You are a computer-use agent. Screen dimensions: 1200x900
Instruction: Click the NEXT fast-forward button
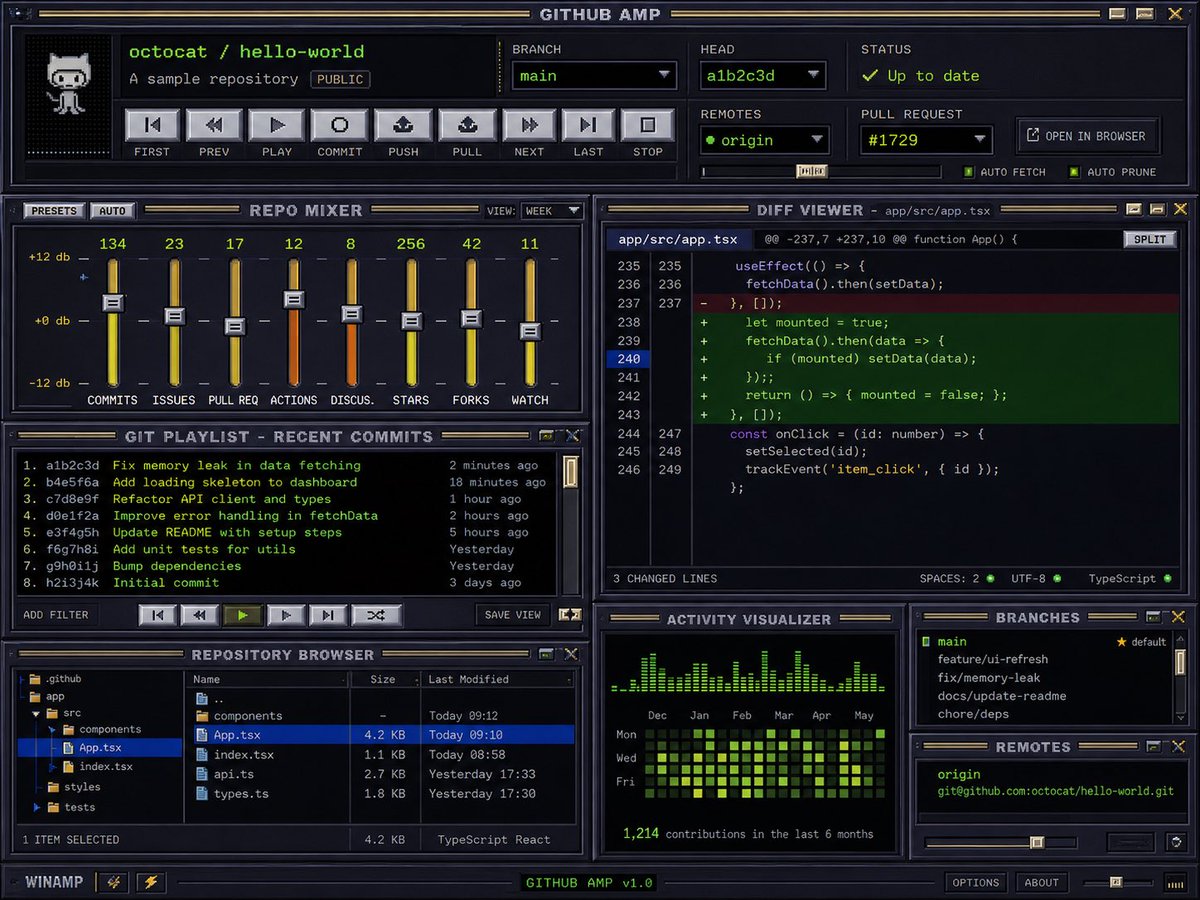click(x=529, y=126)
